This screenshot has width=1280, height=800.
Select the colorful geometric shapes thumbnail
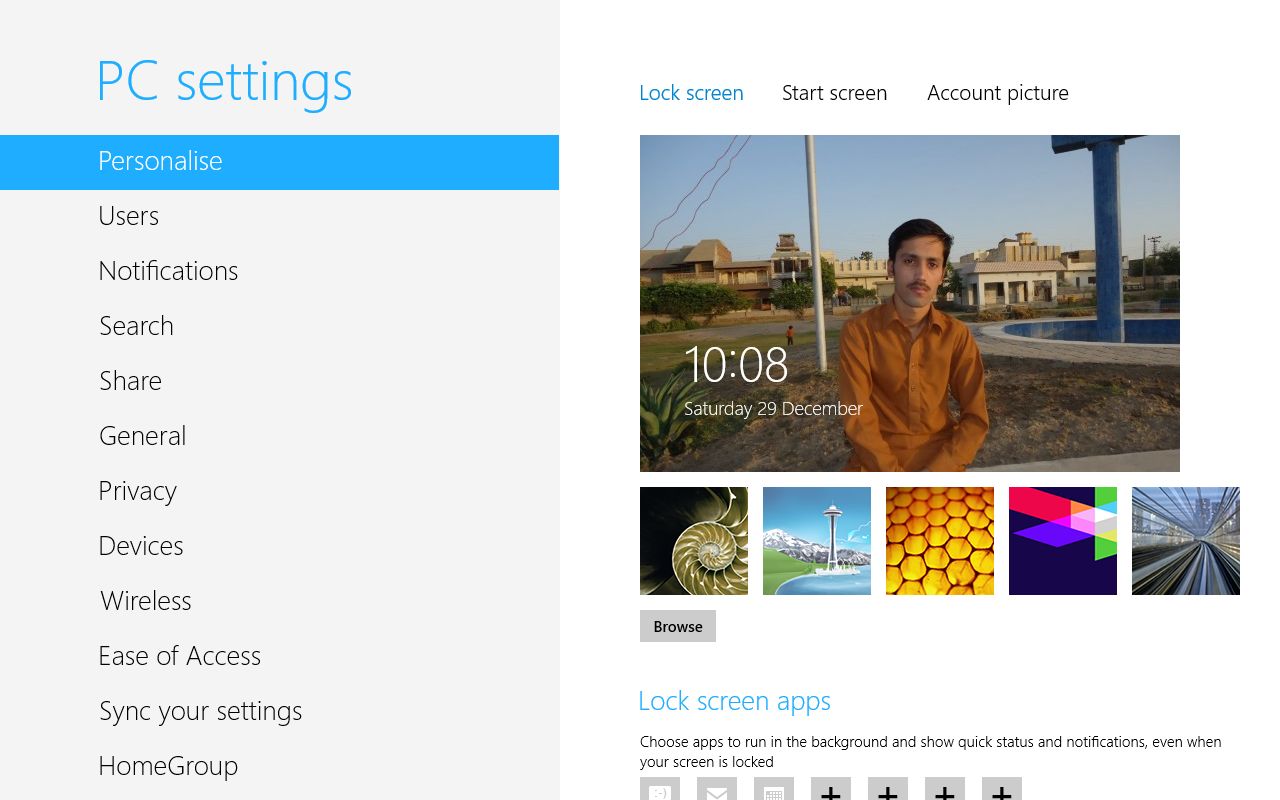click(x=1063, y=541)
